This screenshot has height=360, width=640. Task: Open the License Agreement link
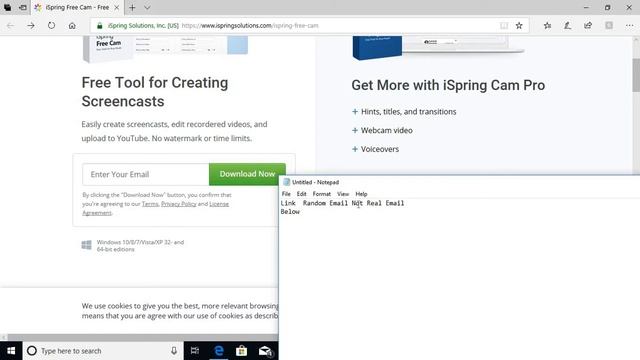point(156,208)
